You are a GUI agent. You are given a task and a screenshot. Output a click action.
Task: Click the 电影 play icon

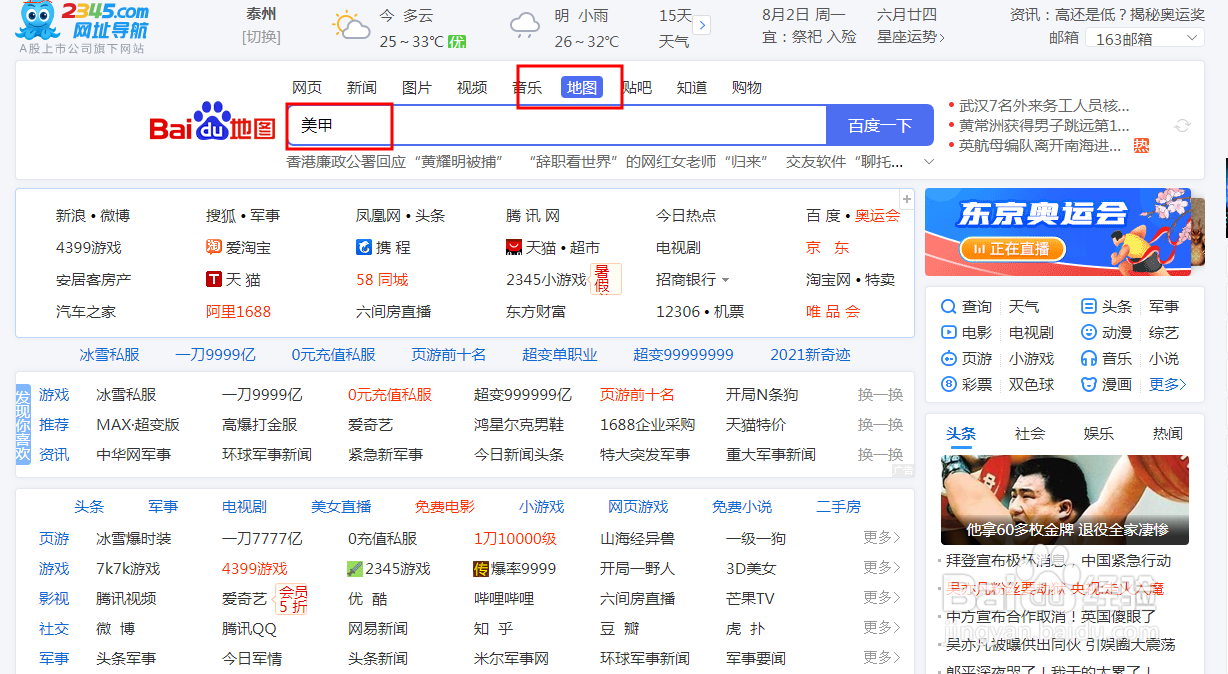pyautogui.click(x=949, y=332)
